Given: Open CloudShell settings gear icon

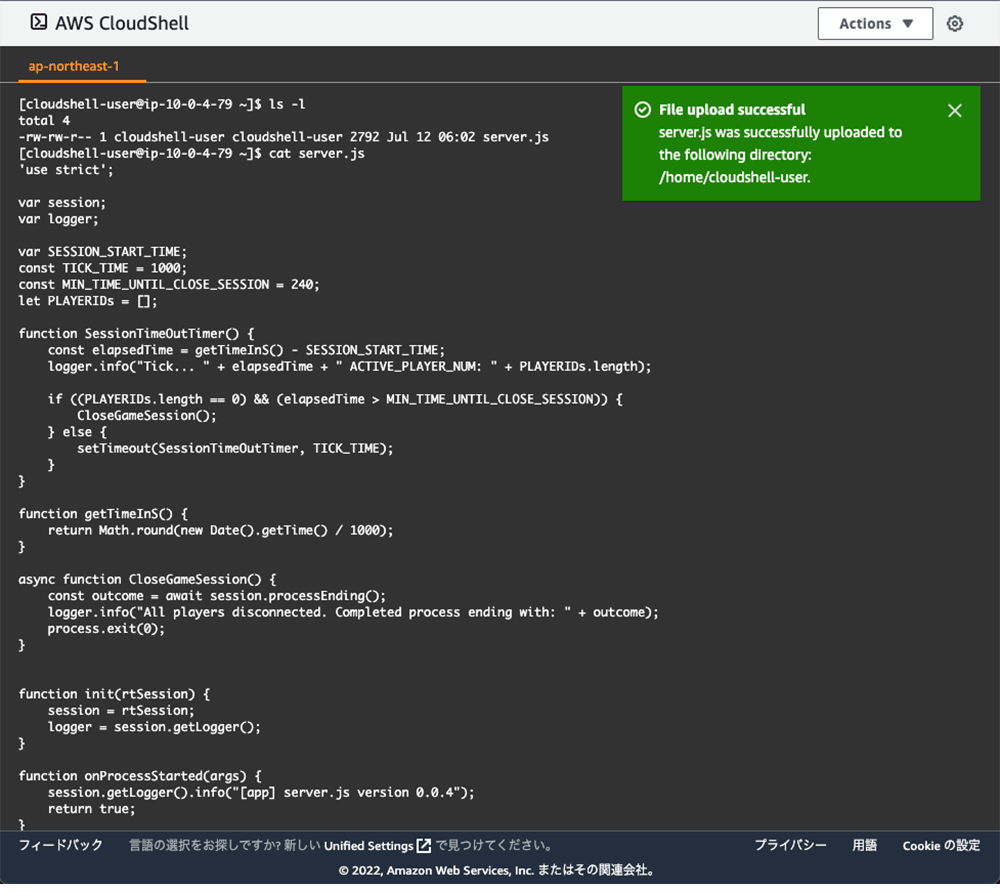Looking at the screenshot, I should pos(955,24).
